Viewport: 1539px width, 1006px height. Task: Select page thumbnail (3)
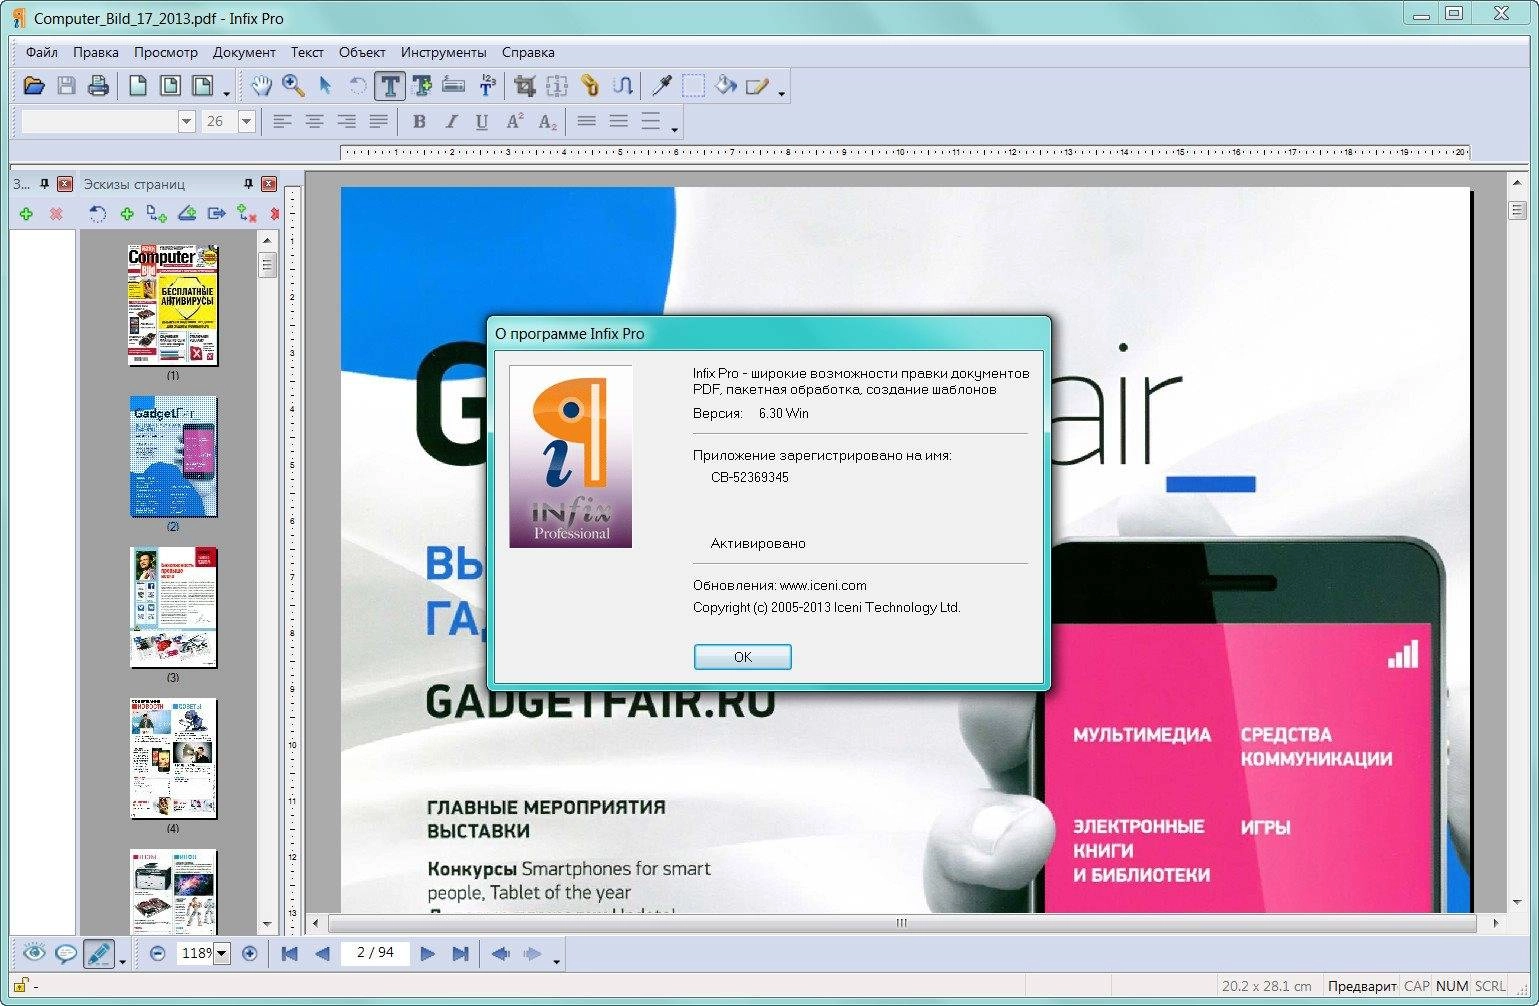point(173,608)
